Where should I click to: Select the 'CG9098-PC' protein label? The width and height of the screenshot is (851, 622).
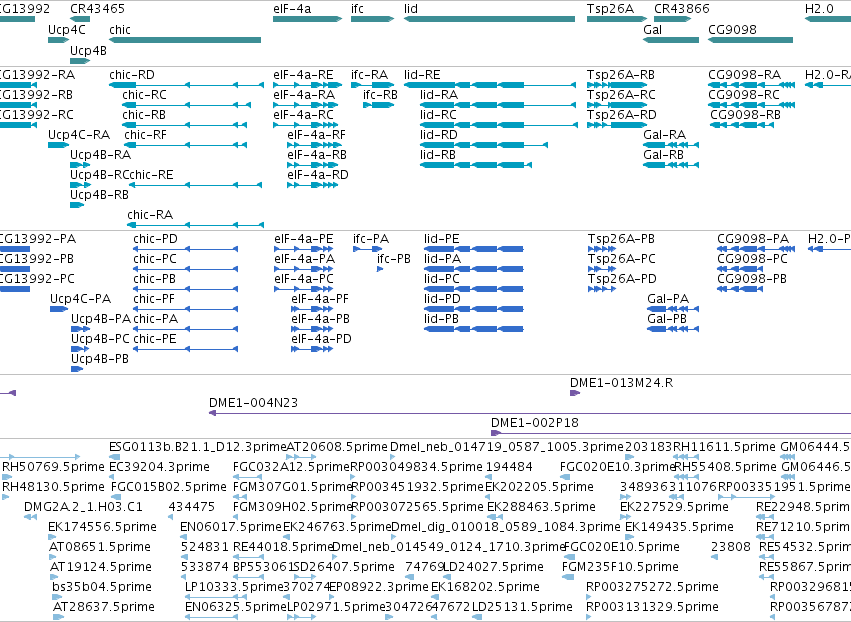pos(752,259)
